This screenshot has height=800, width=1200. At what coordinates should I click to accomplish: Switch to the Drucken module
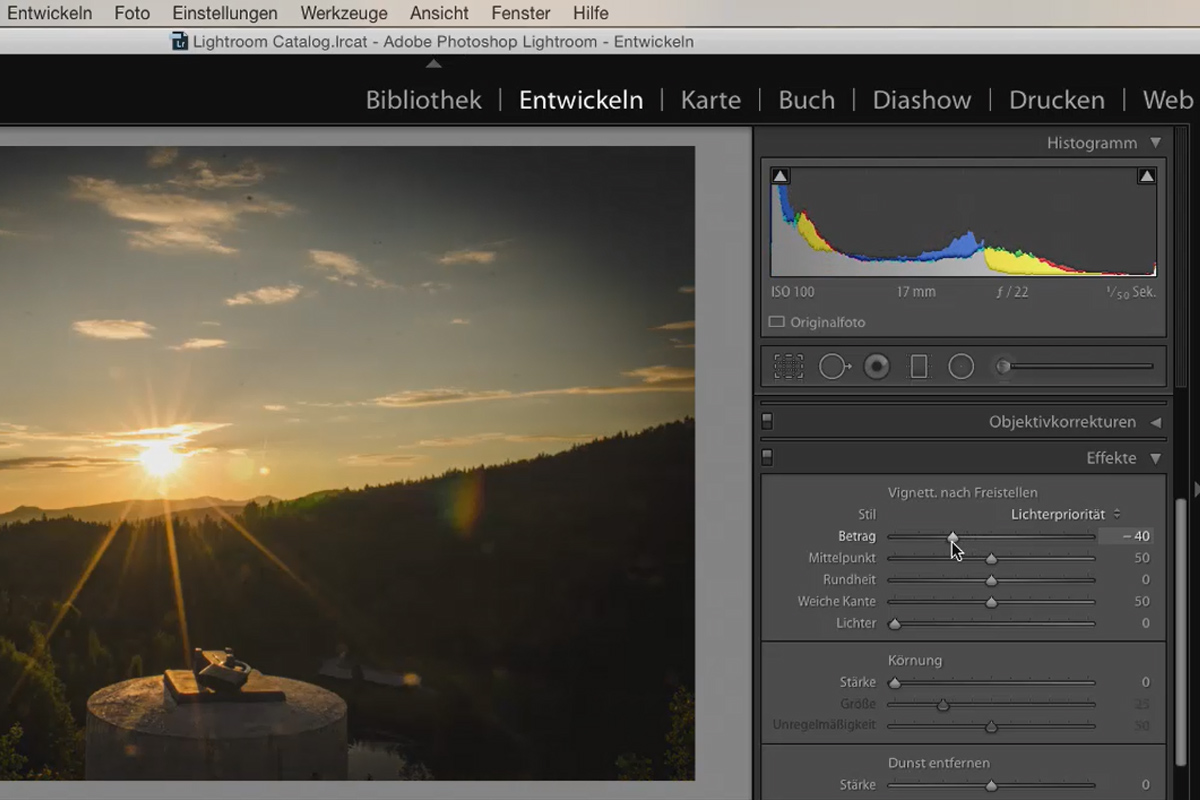[1057, 100]
